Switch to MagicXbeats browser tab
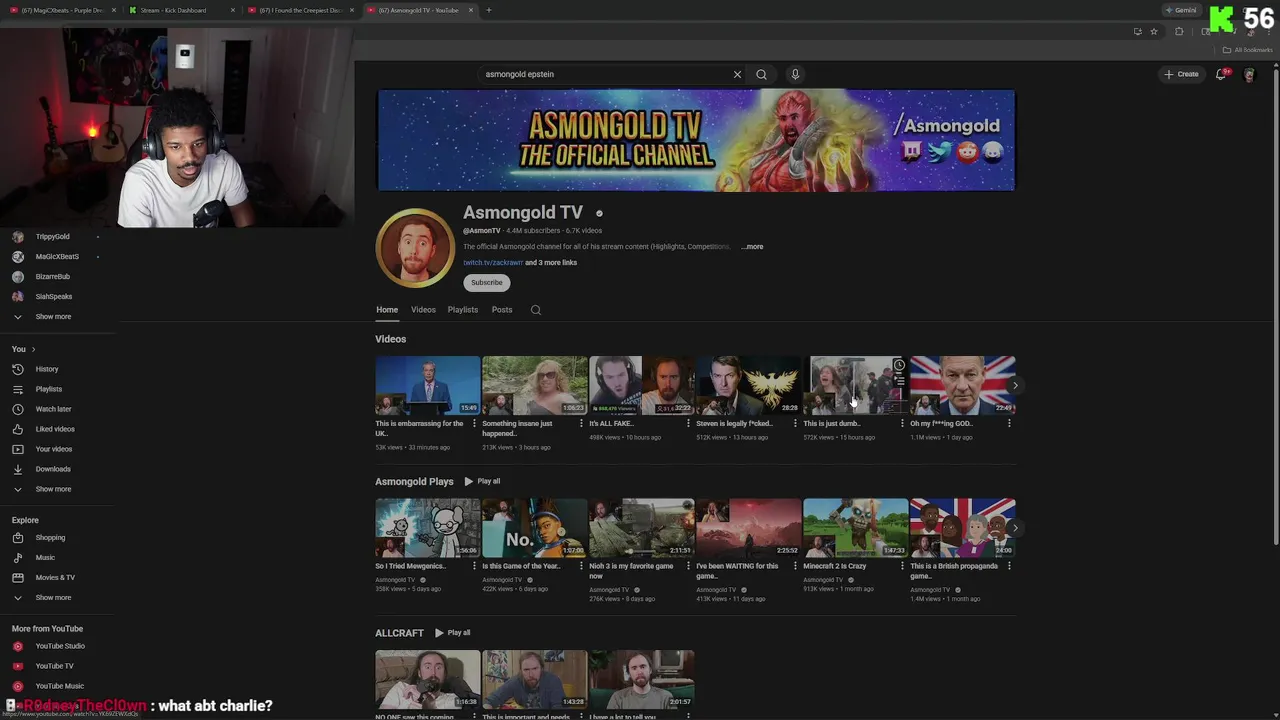The height and width of the screenshot is (720, 1280). coord(61,10)
